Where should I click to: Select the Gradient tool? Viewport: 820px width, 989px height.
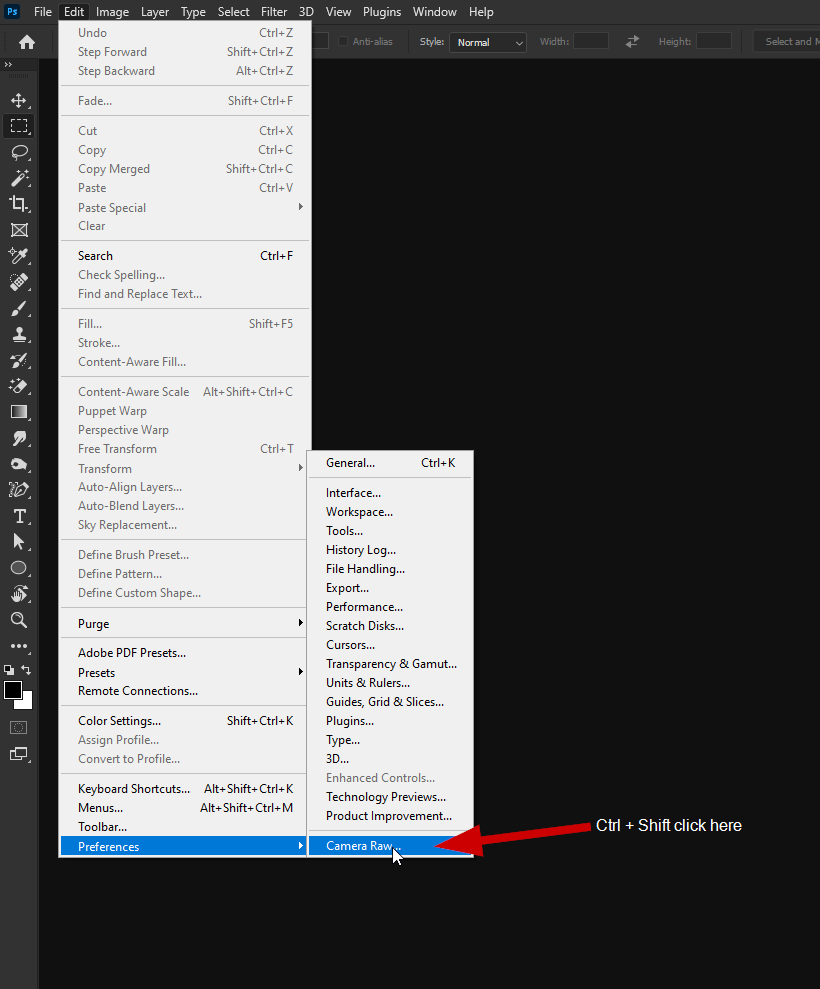[x=19, y=411]
